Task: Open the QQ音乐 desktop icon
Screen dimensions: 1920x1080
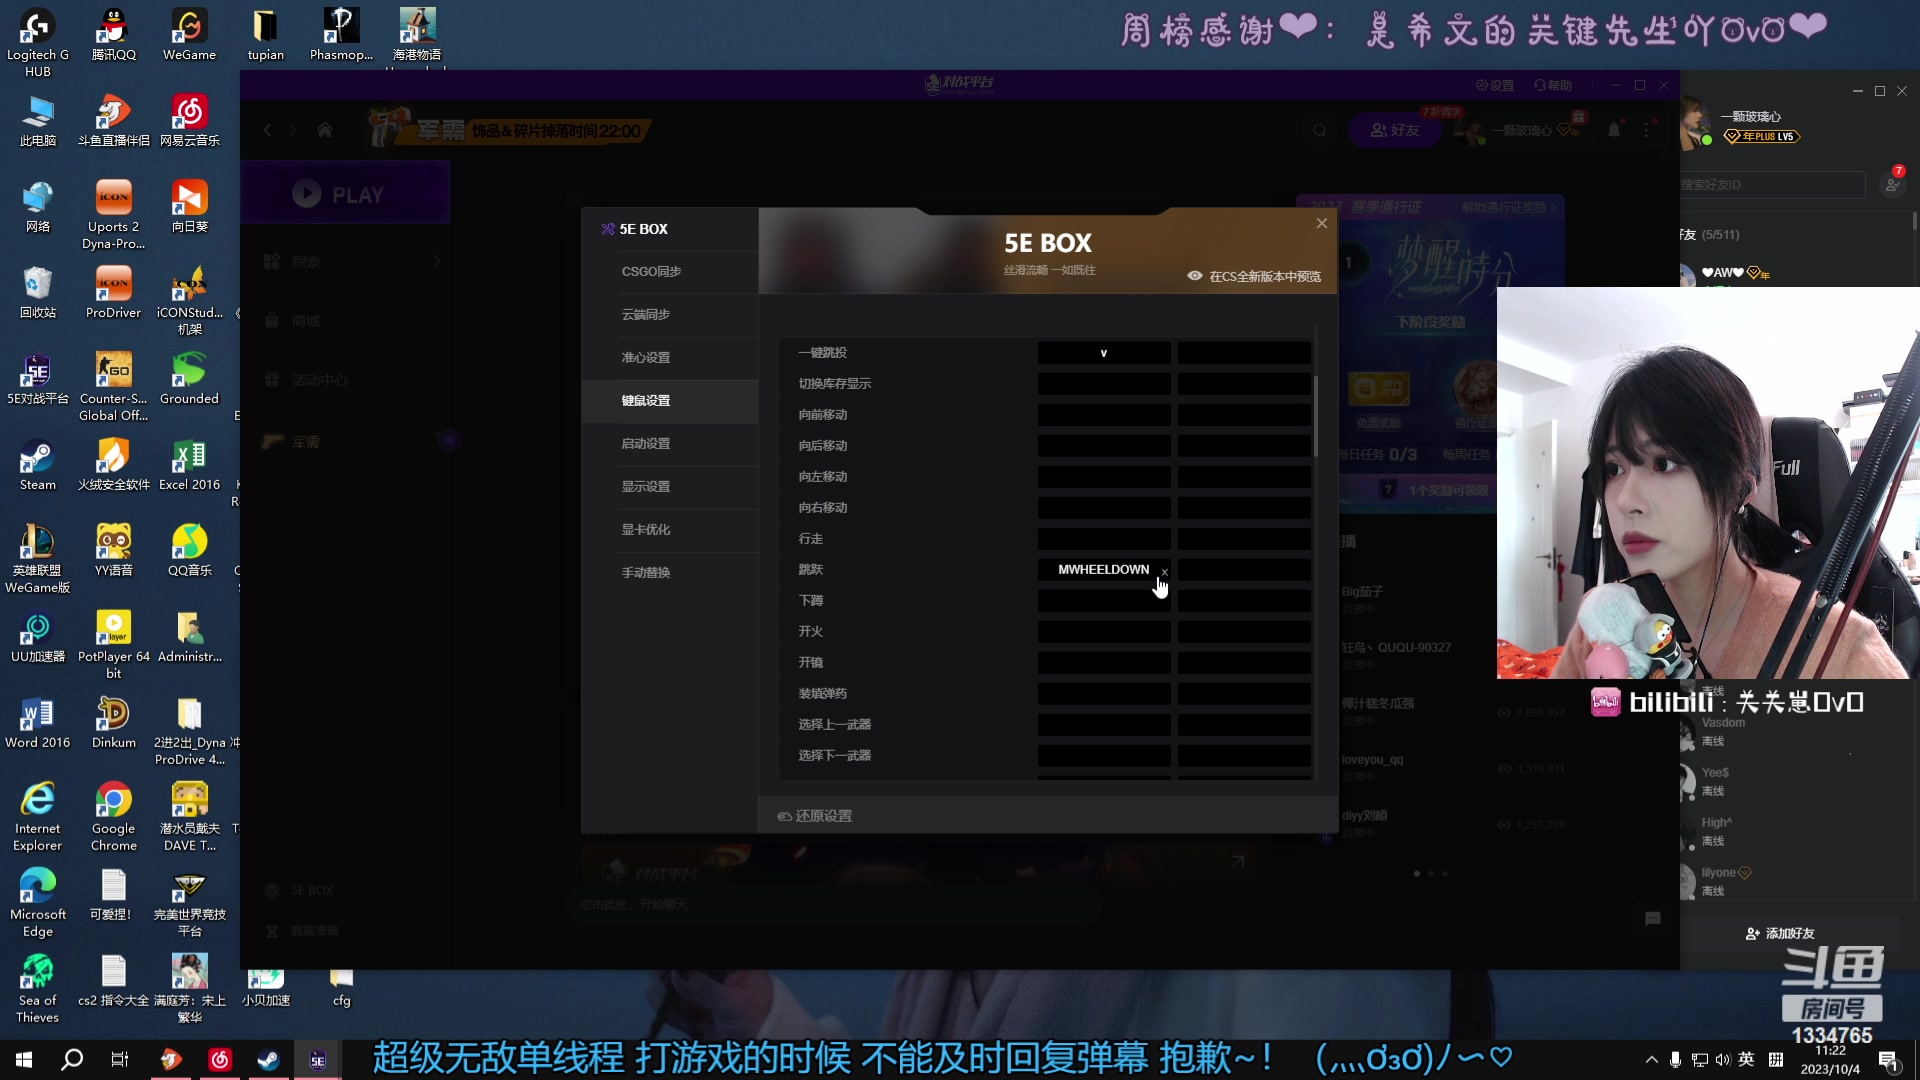Action: pos(189,550)
